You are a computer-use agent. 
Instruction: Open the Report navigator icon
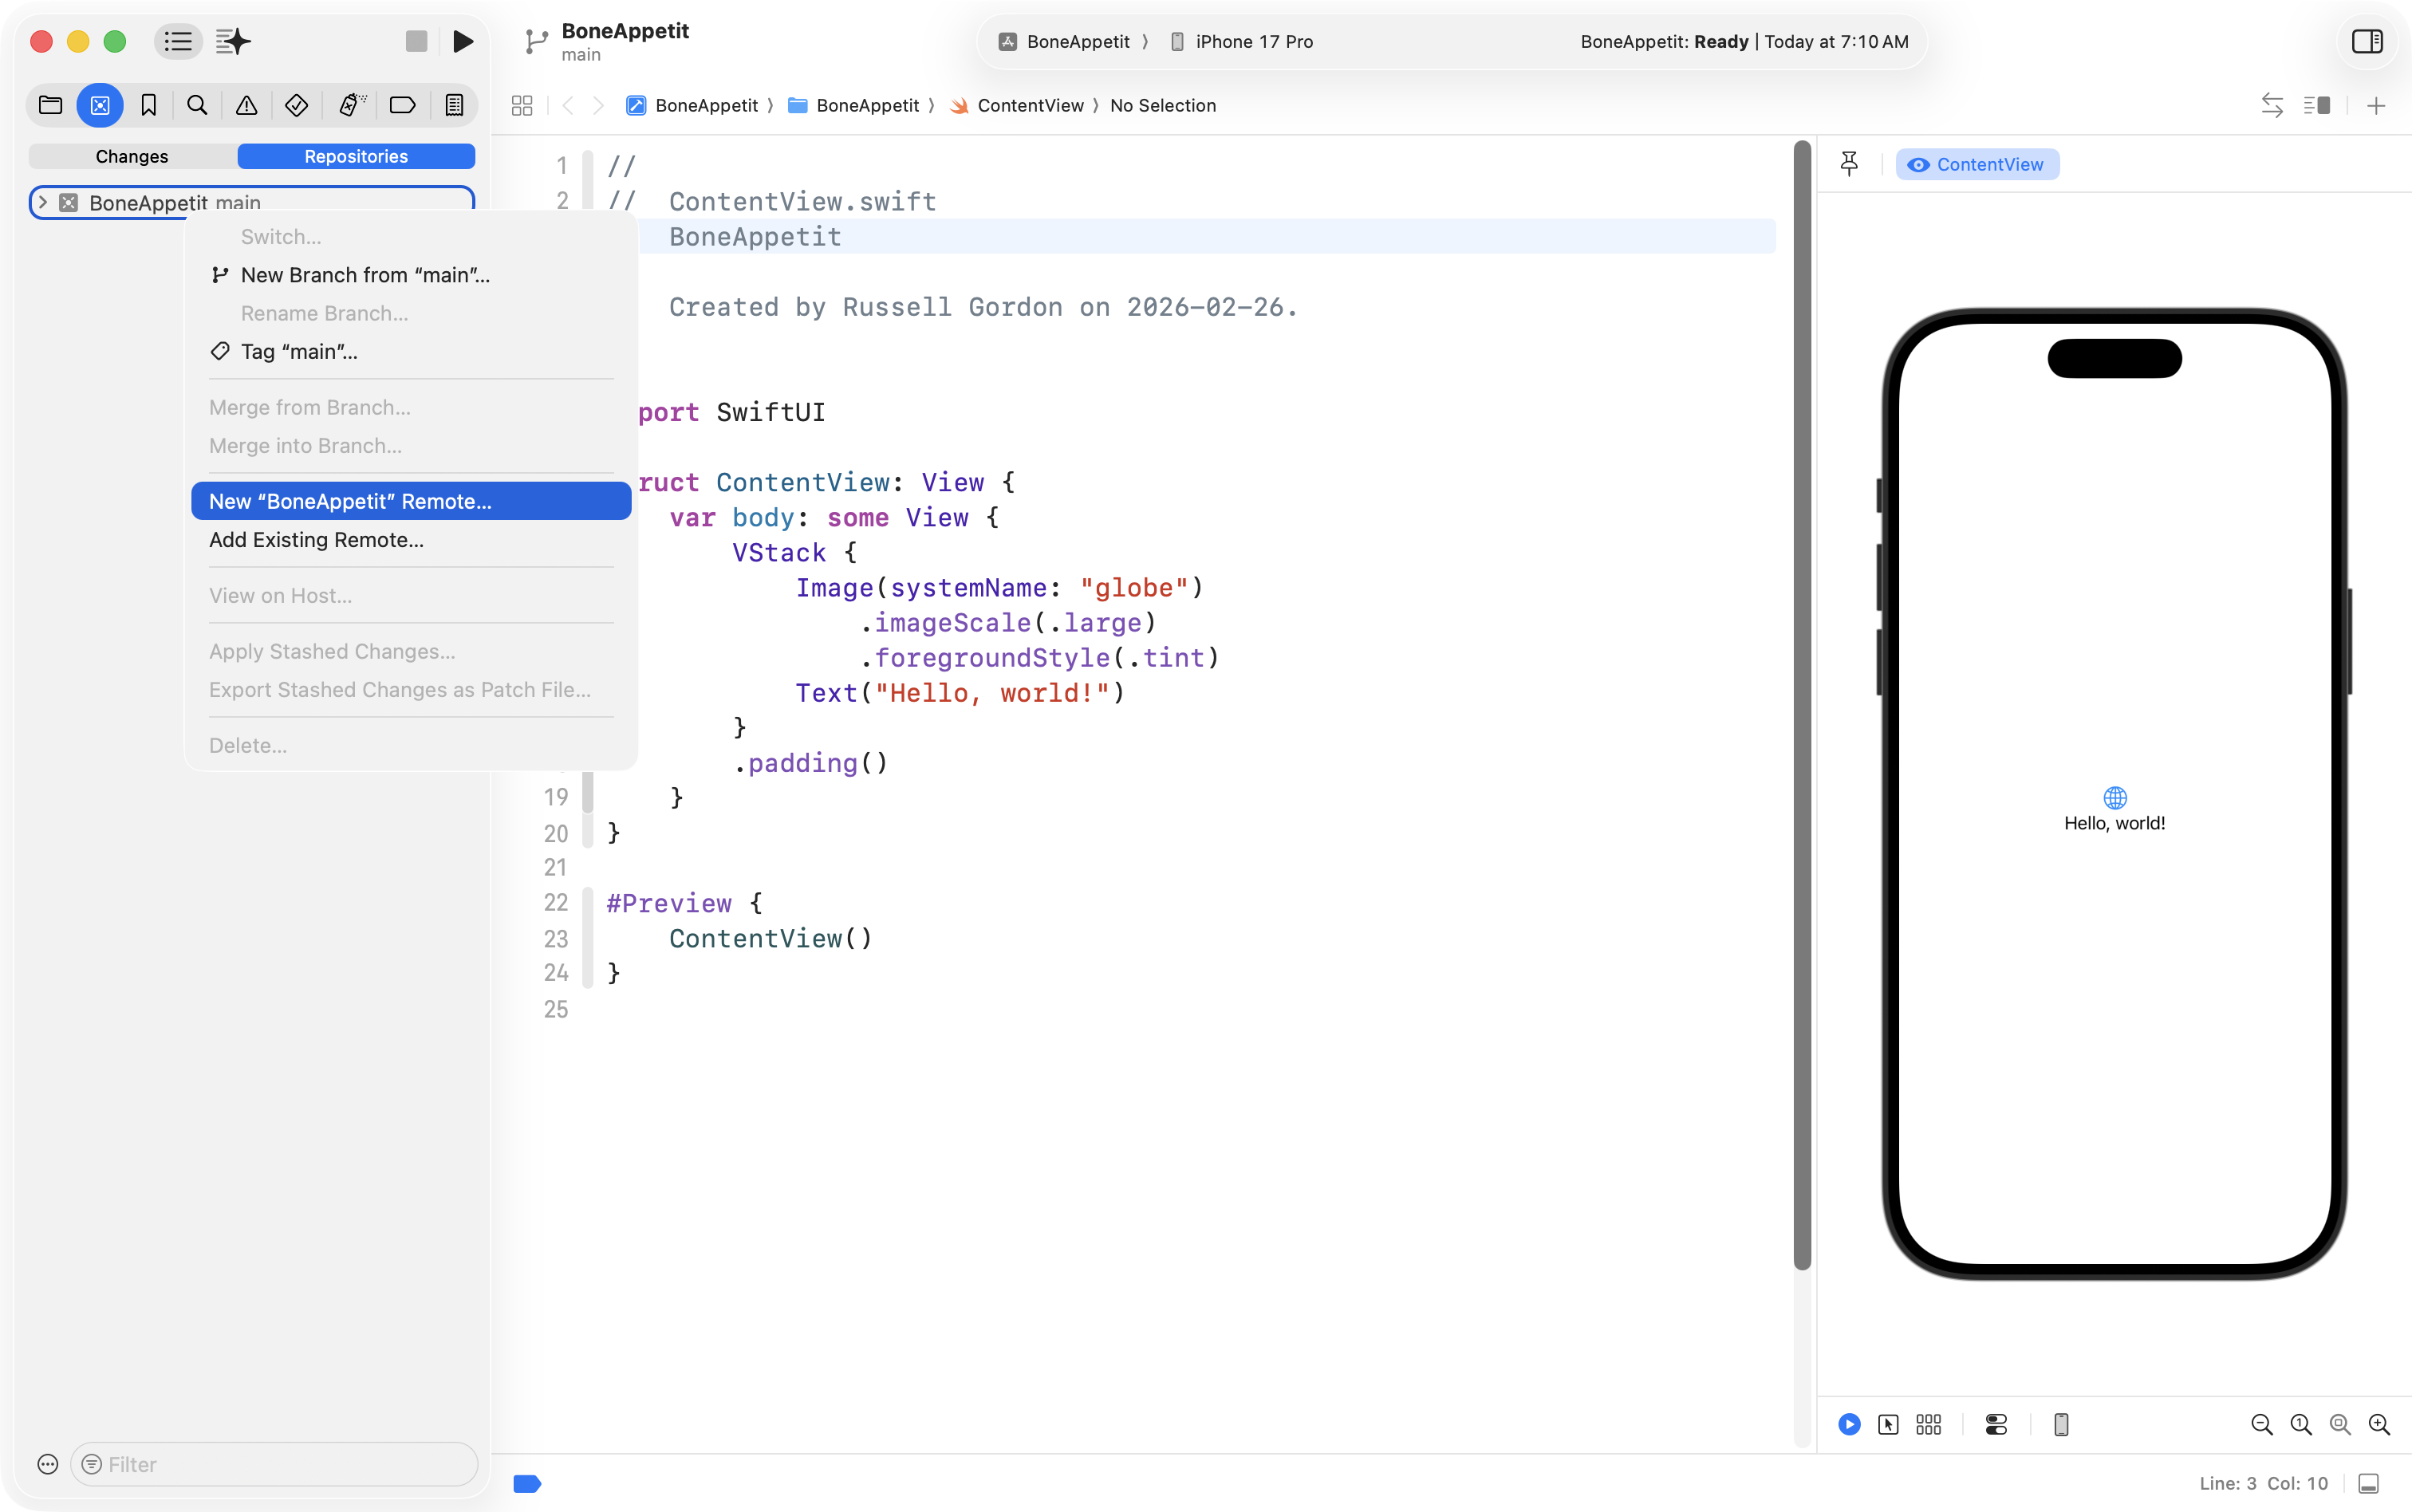coord(454,105)
